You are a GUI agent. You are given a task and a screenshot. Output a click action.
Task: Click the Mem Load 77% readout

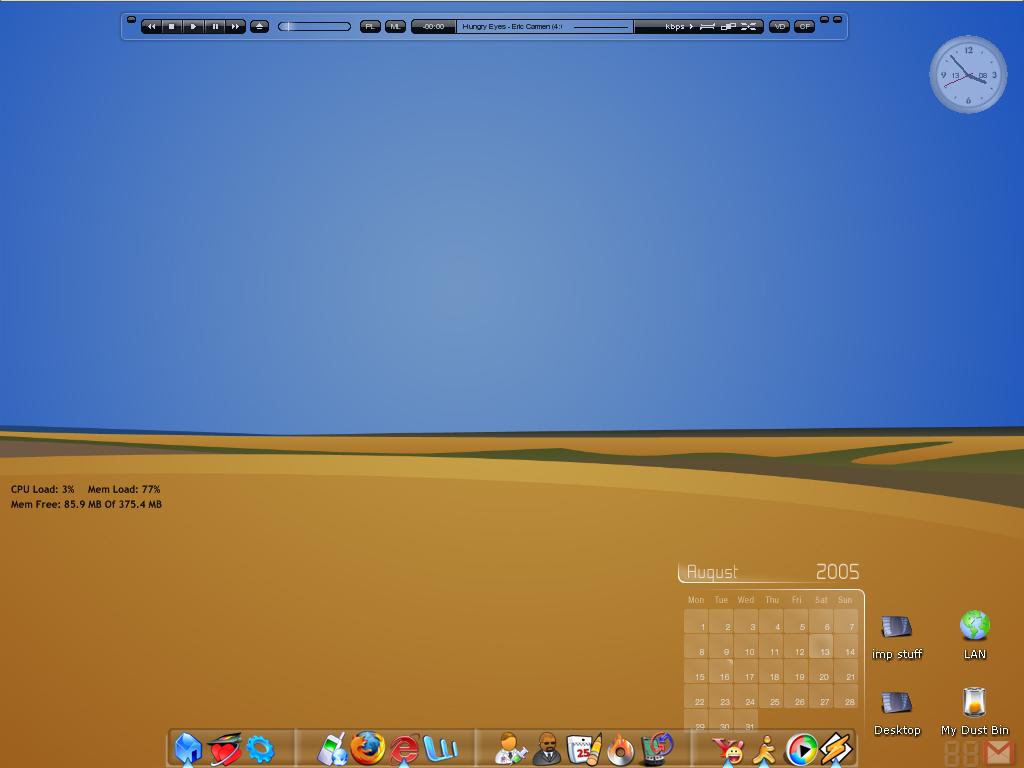point(124,489)
